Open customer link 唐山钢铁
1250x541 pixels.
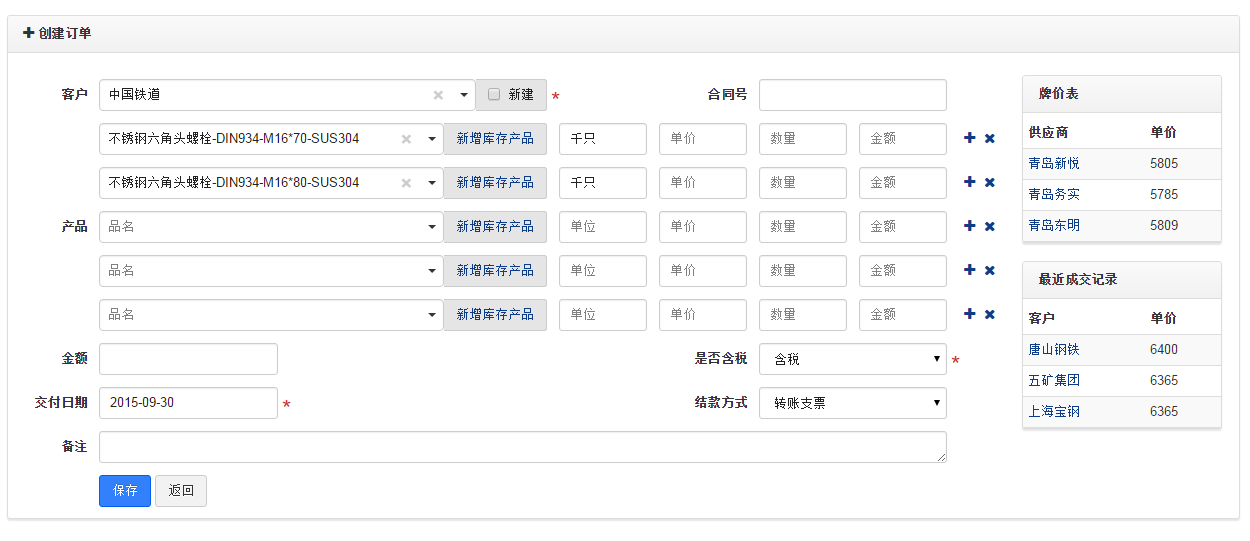[x=1054, y=350]
